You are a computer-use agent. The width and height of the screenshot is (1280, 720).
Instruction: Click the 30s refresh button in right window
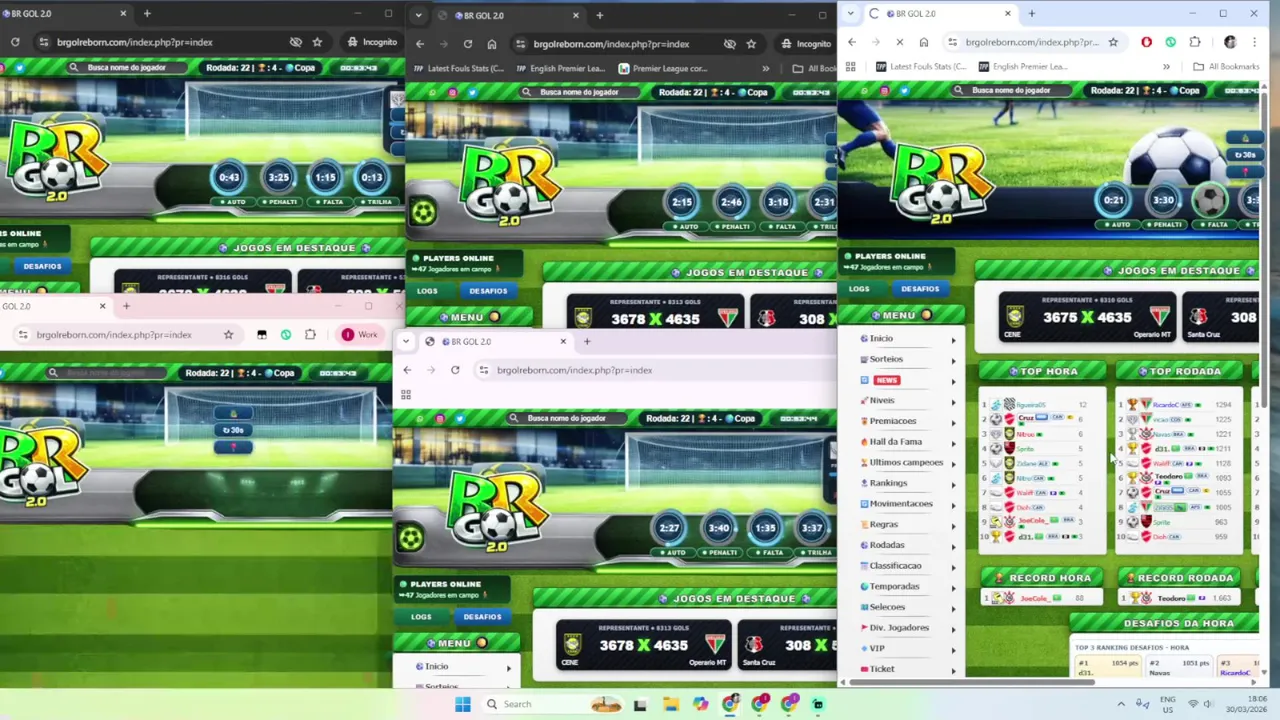pyautogui.click(x=1245, y=155)
